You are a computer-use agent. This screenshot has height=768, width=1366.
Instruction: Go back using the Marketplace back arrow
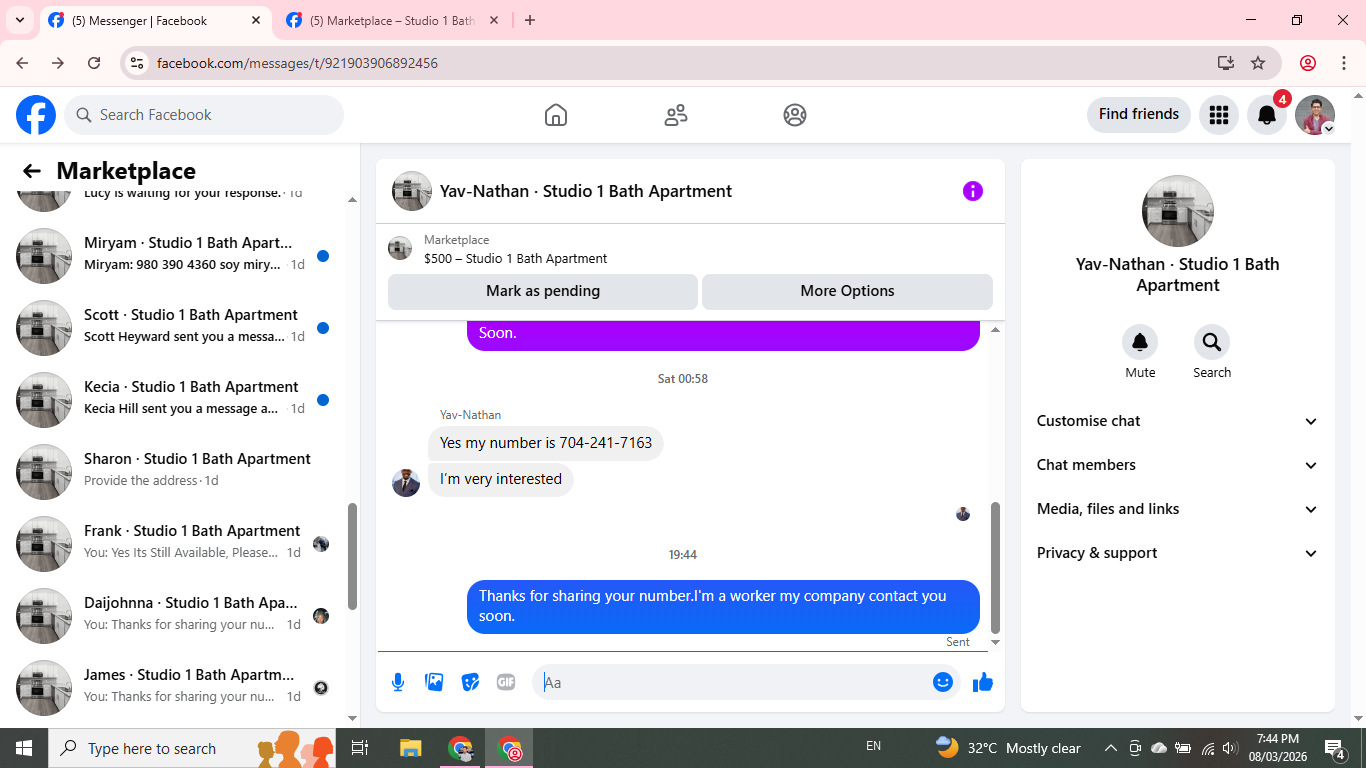tap(32, 171)
